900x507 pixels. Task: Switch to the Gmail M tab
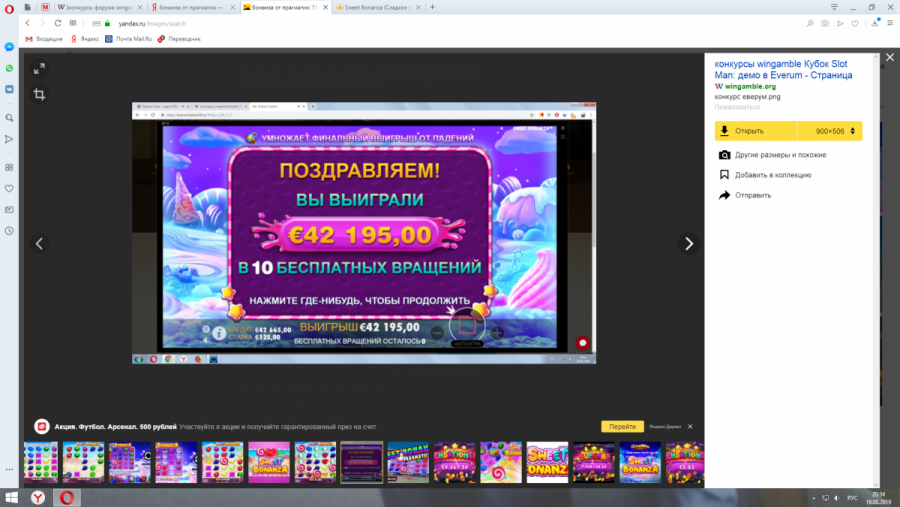click(45, 7)
